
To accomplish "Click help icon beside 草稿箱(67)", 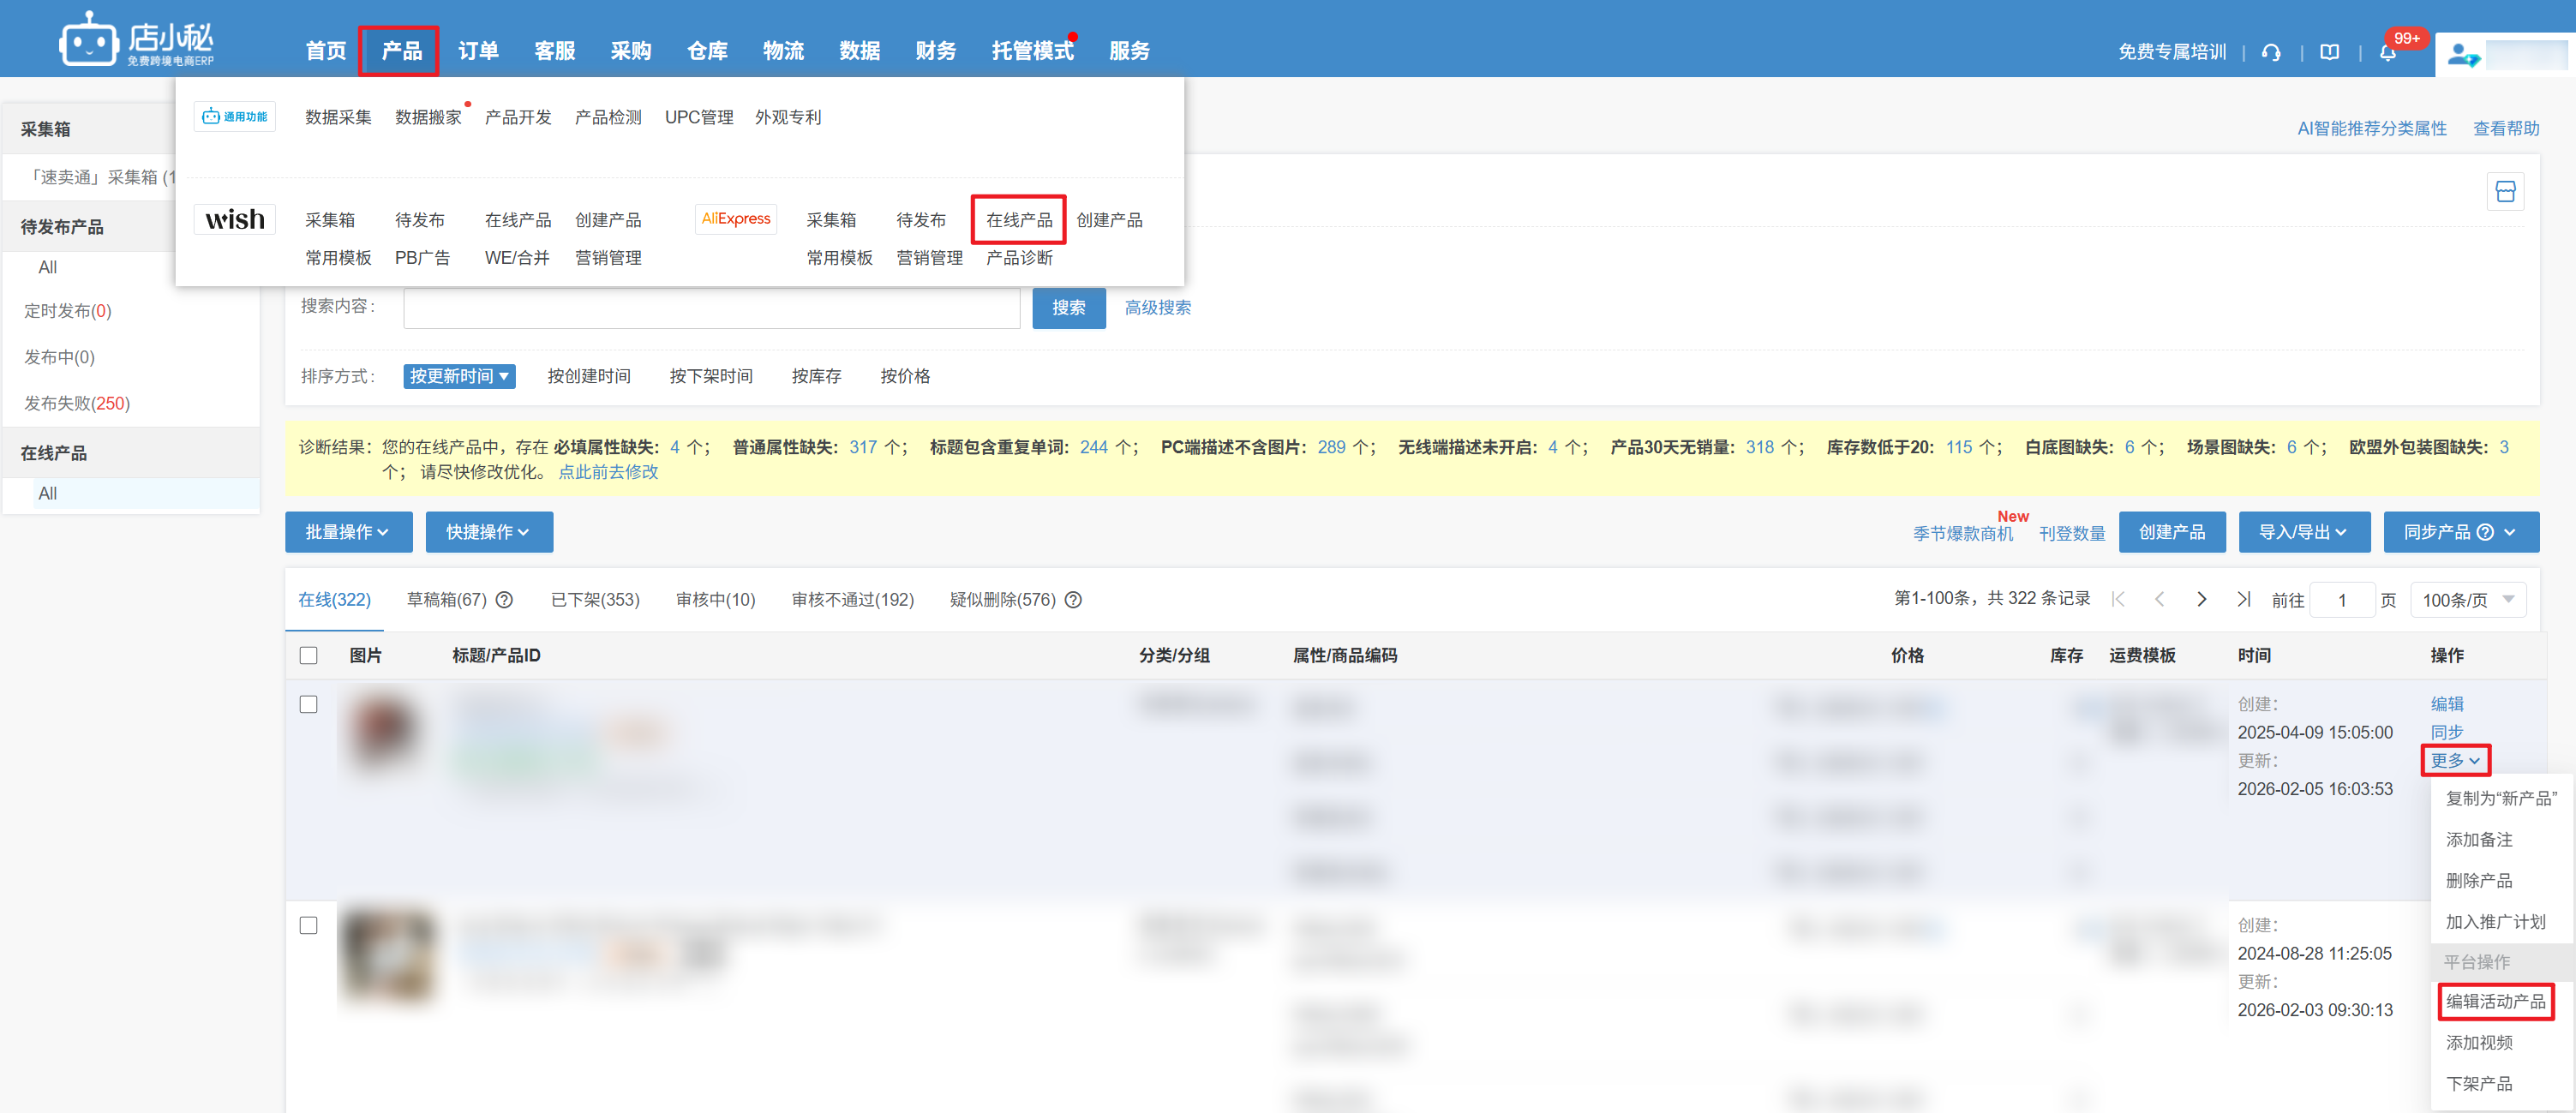I will (505, 600).
